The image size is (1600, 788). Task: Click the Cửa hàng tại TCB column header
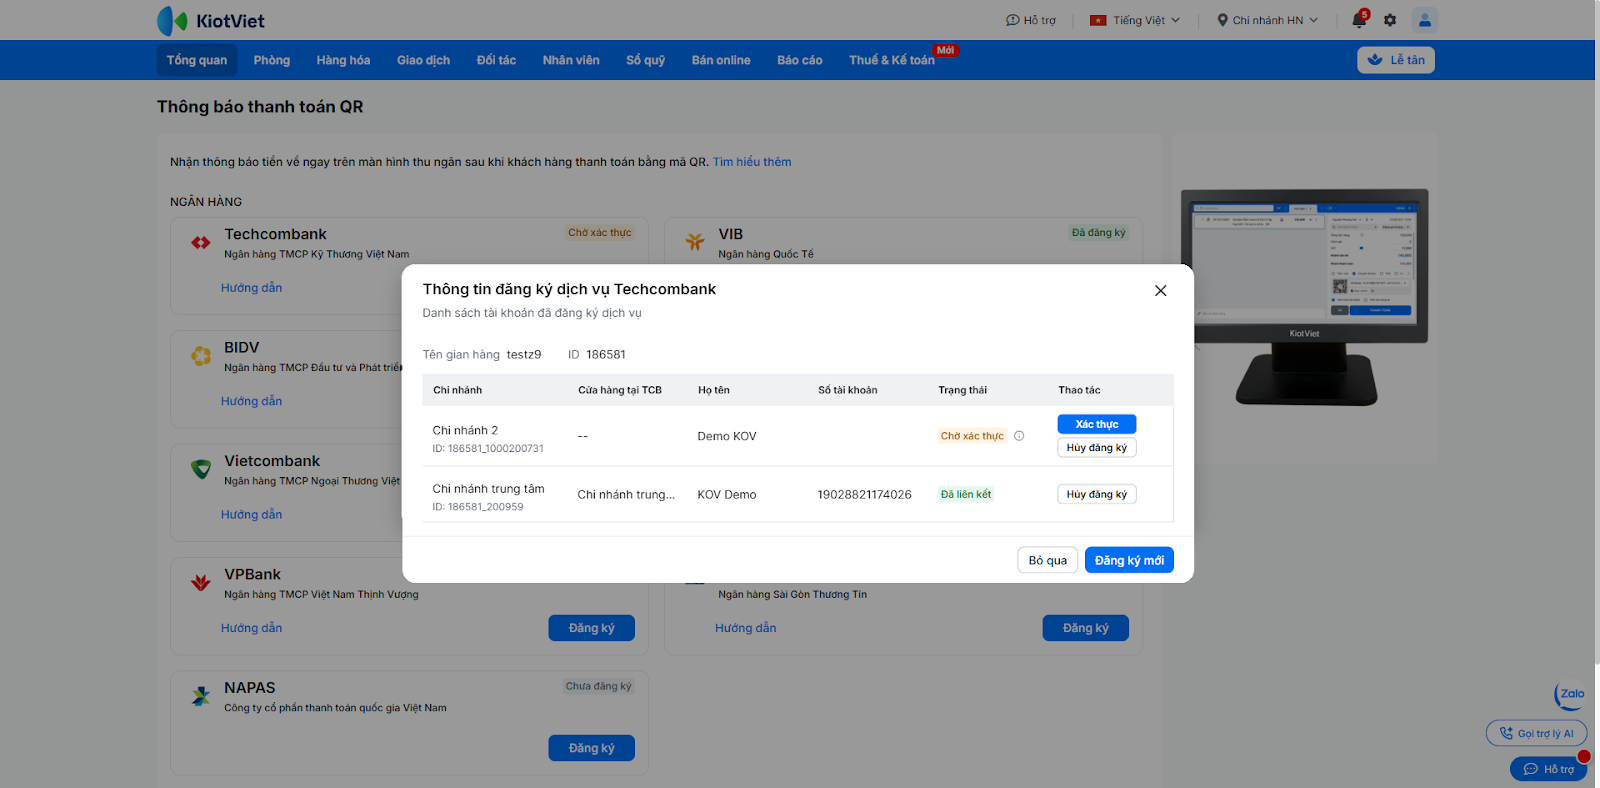620,390
